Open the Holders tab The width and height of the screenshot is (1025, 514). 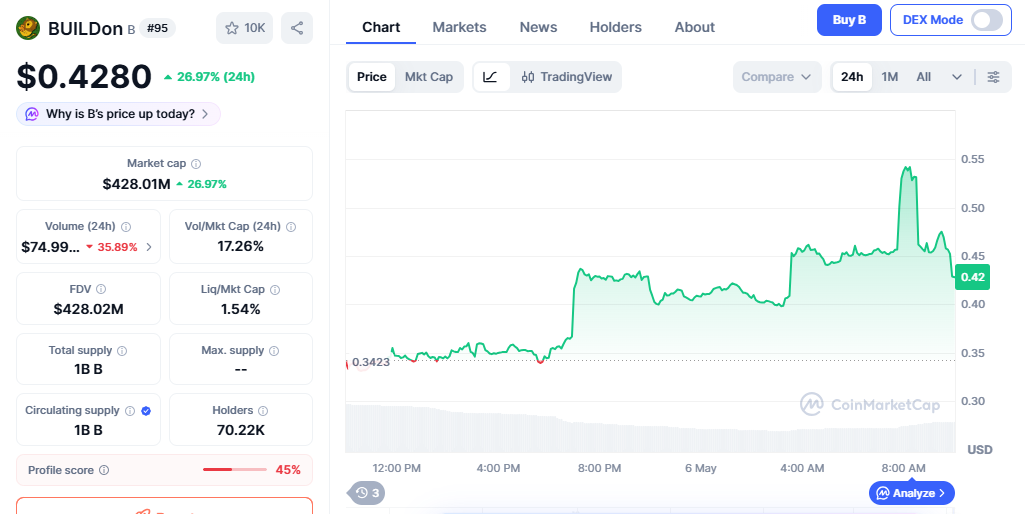pyautogui.click(x=616, y=27)
